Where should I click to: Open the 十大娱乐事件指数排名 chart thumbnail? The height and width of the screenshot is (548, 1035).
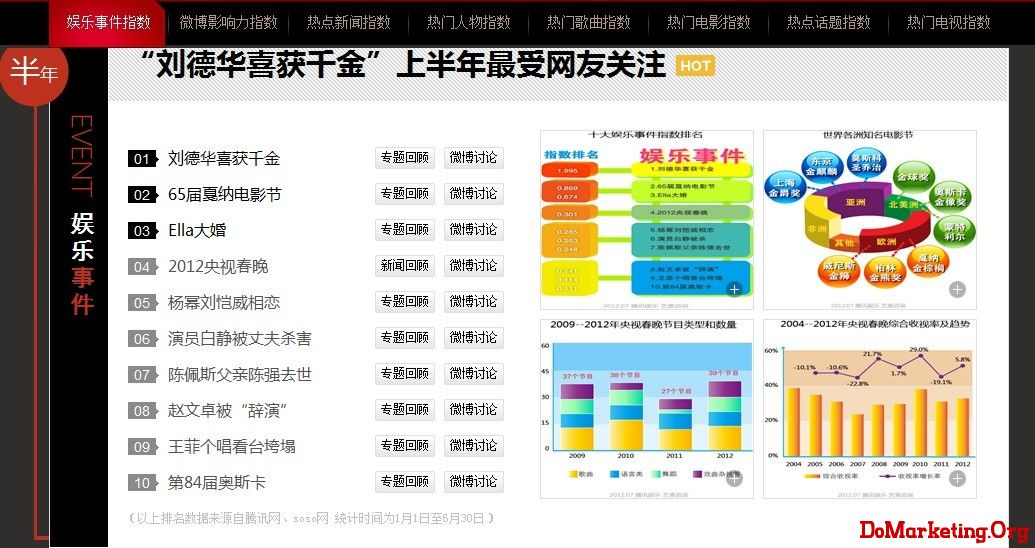[x=647, y=220]
